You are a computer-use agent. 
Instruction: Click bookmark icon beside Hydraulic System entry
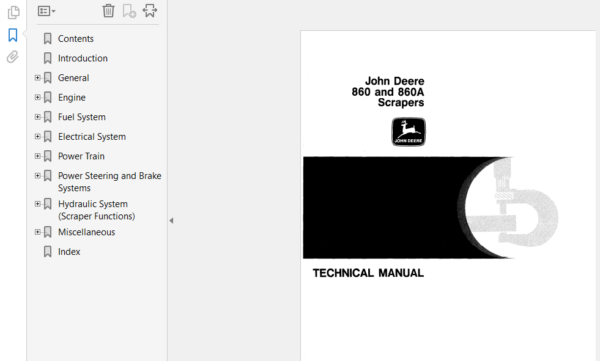(x=47, y=204)
